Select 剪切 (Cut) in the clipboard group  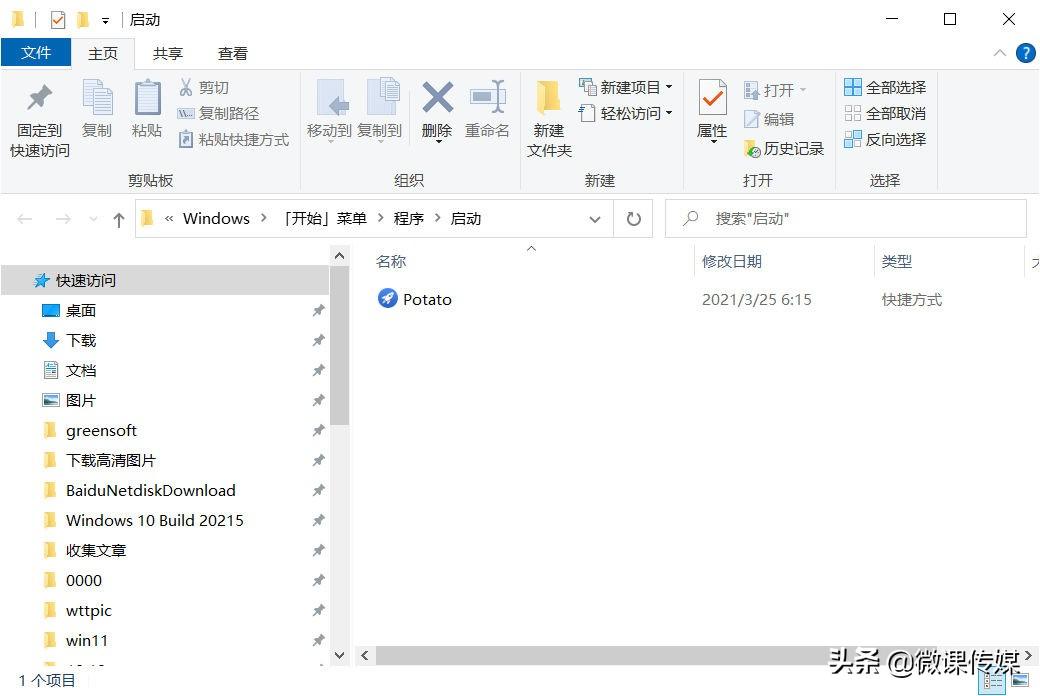tap(204, 88)
